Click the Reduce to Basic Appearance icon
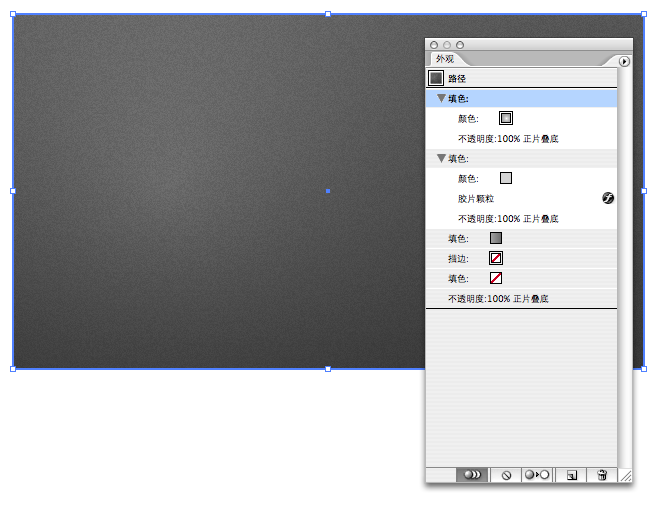This screenshot has height=506, width=662. (537, 475)
